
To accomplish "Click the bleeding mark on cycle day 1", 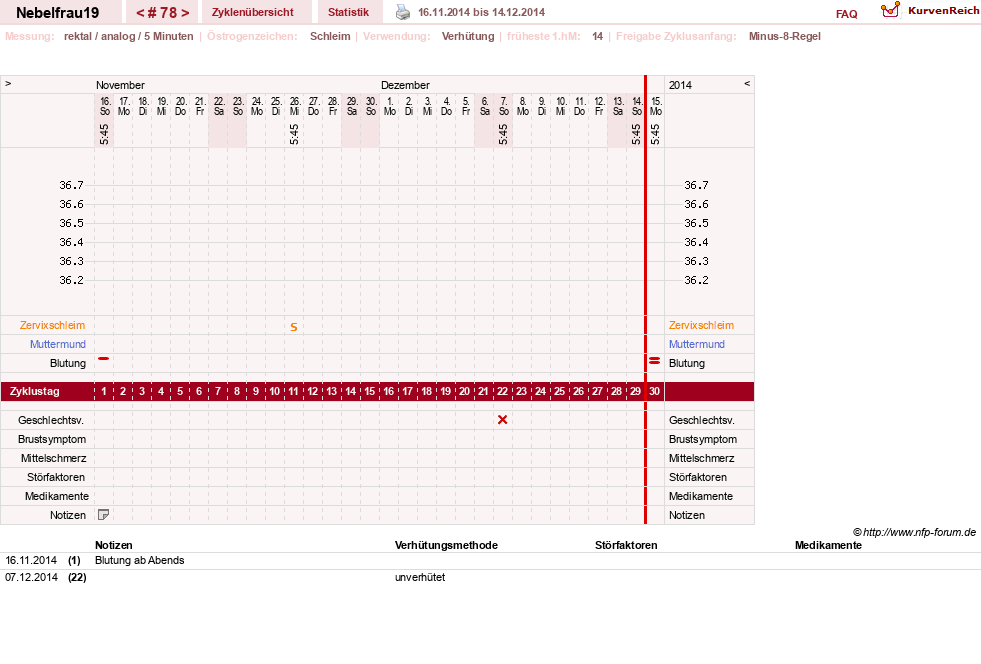I will click(x=104, y=359).
